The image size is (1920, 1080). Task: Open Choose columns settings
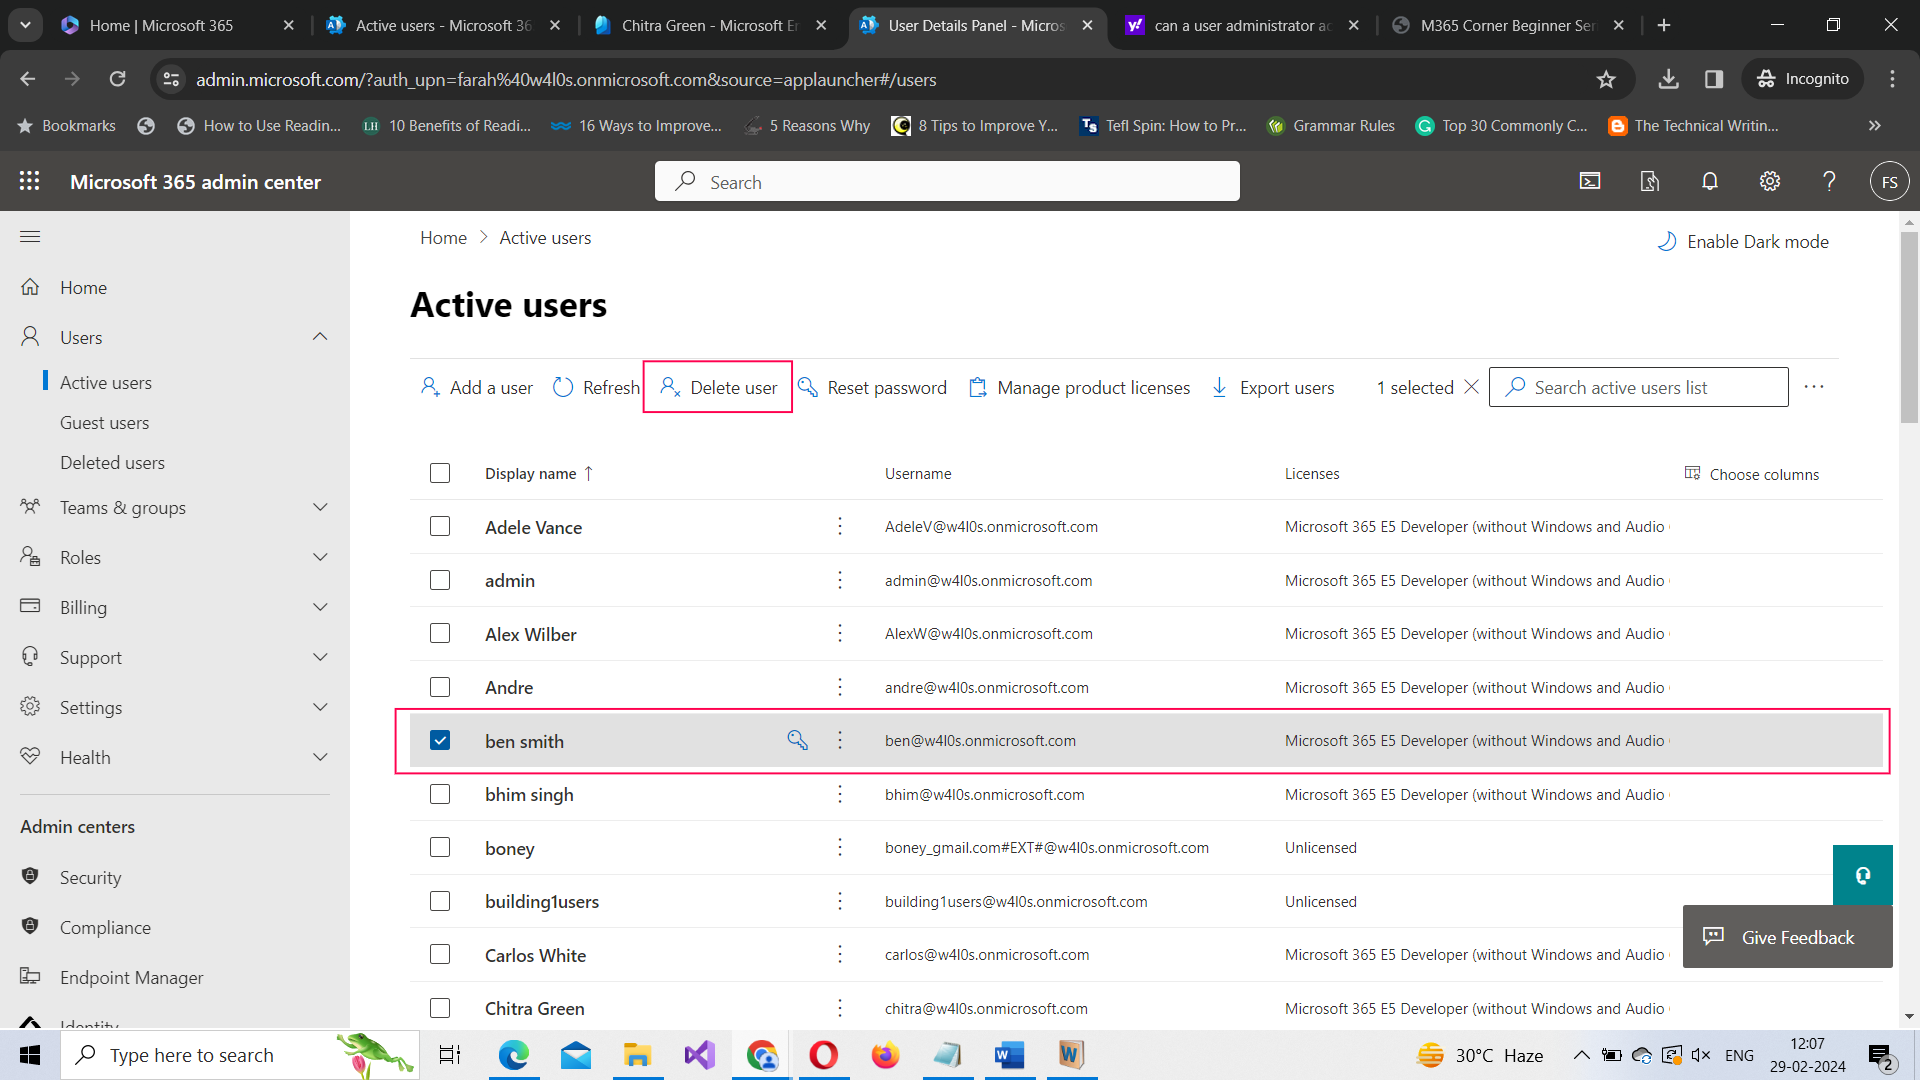point(1763,473)
